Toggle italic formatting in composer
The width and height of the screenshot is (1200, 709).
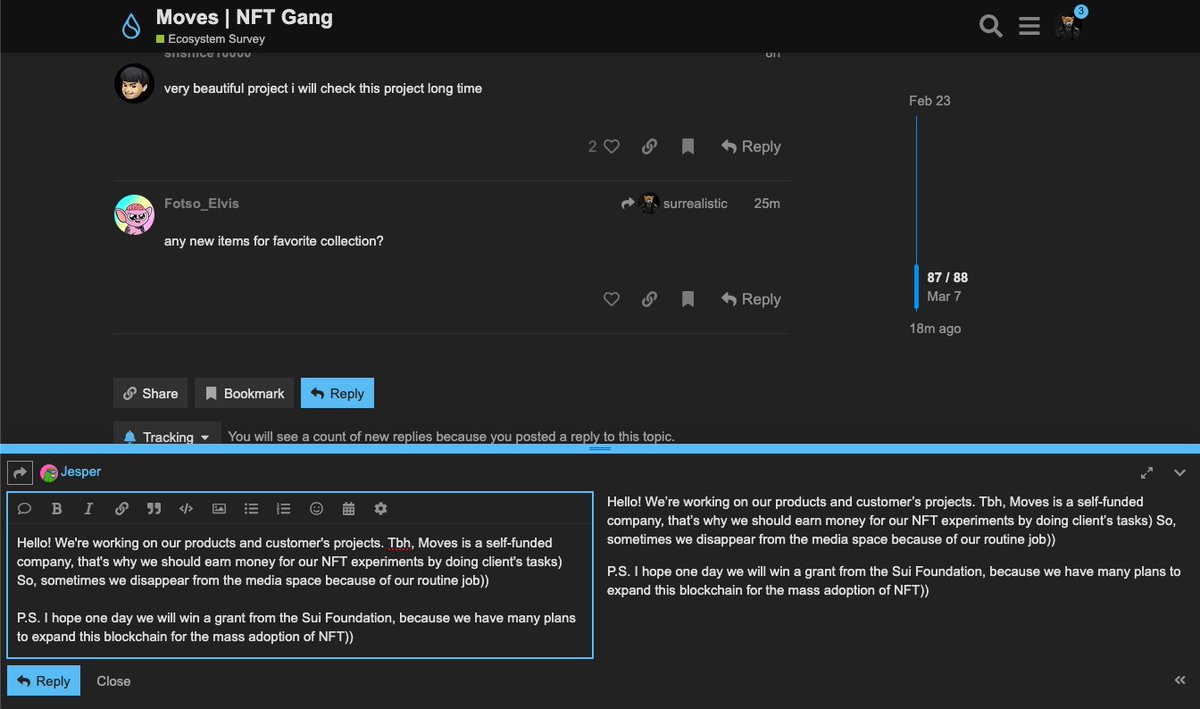click(x=88, y=509)
